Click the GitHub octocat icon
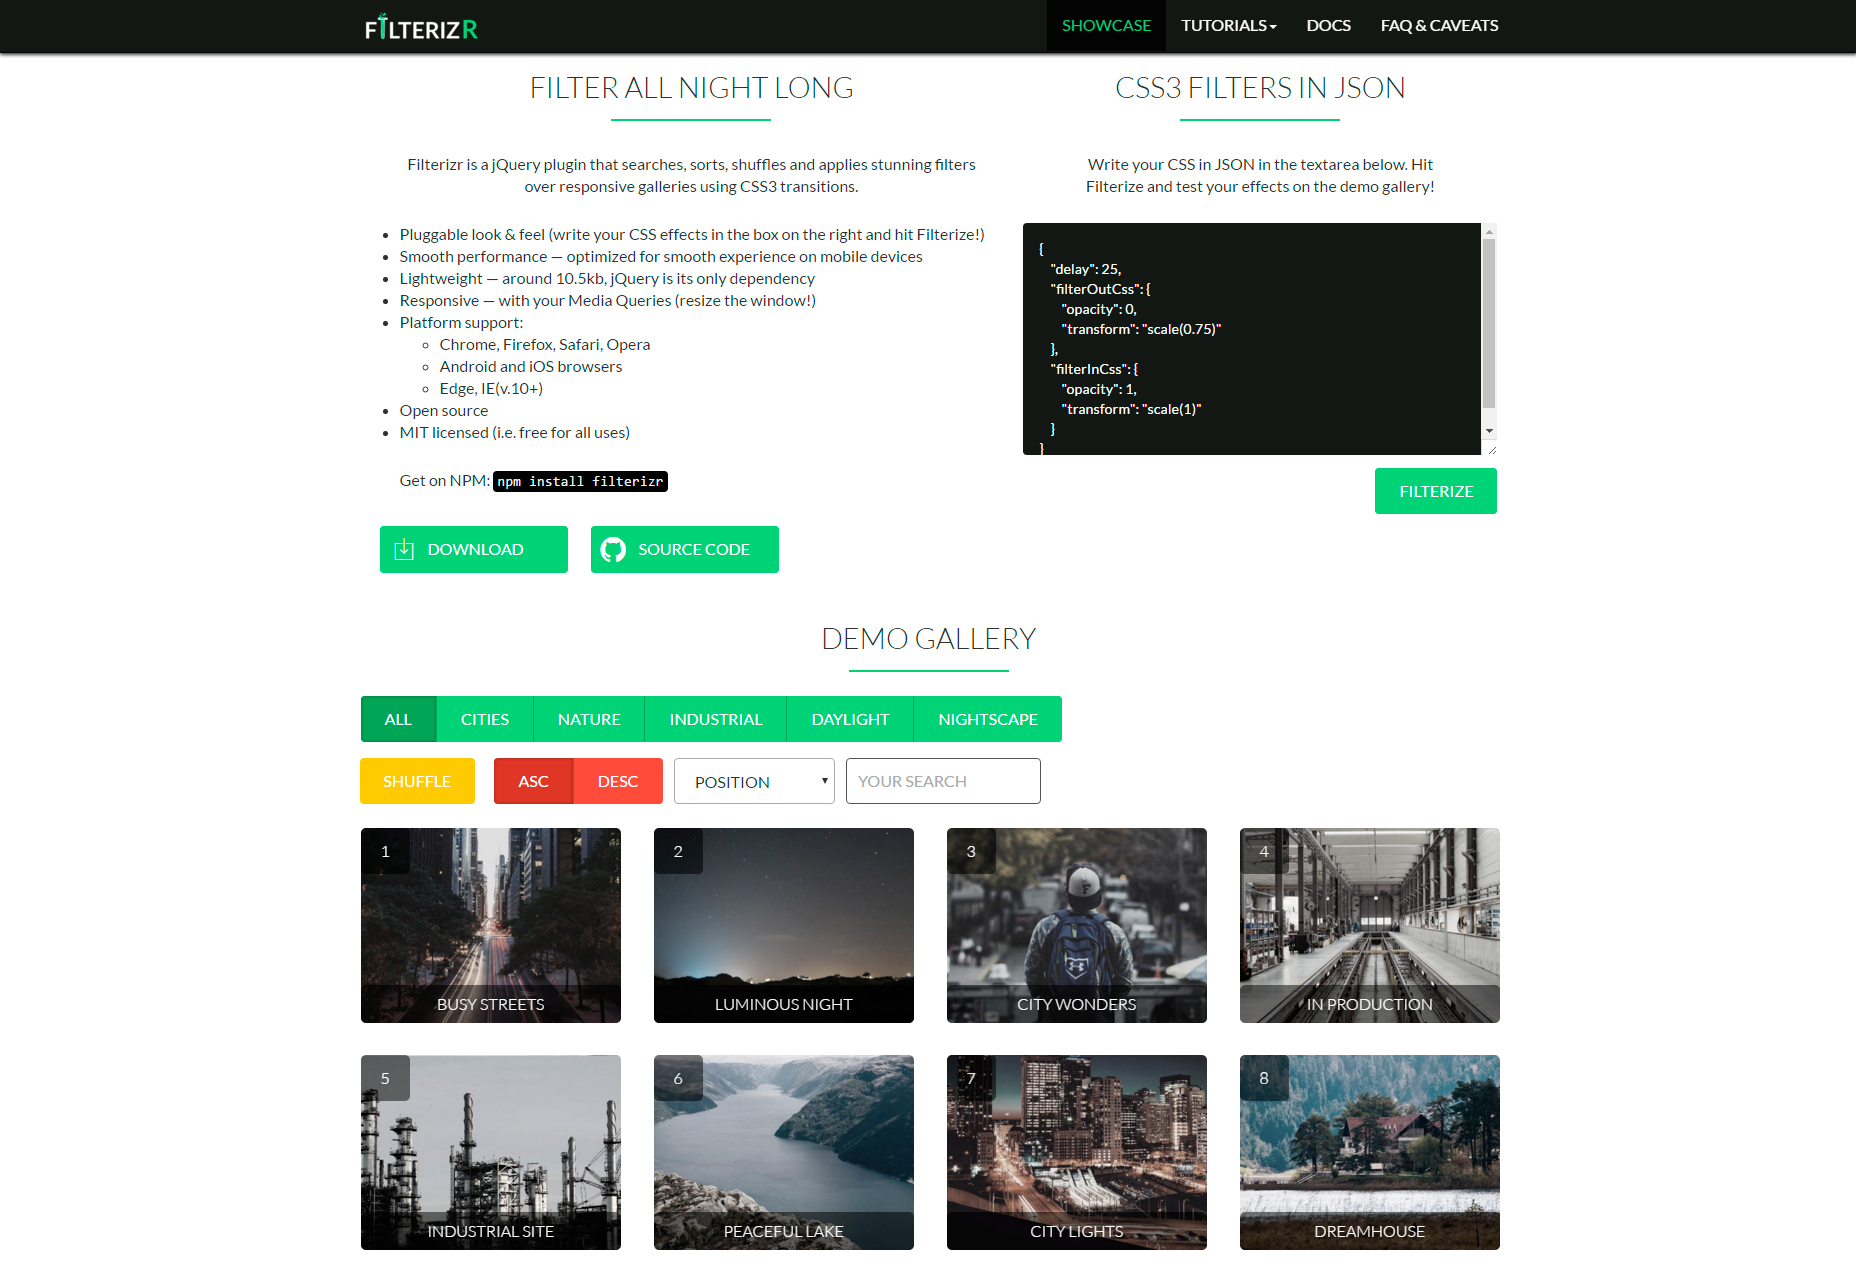The image size is (1856, 1280). (613, 549)
